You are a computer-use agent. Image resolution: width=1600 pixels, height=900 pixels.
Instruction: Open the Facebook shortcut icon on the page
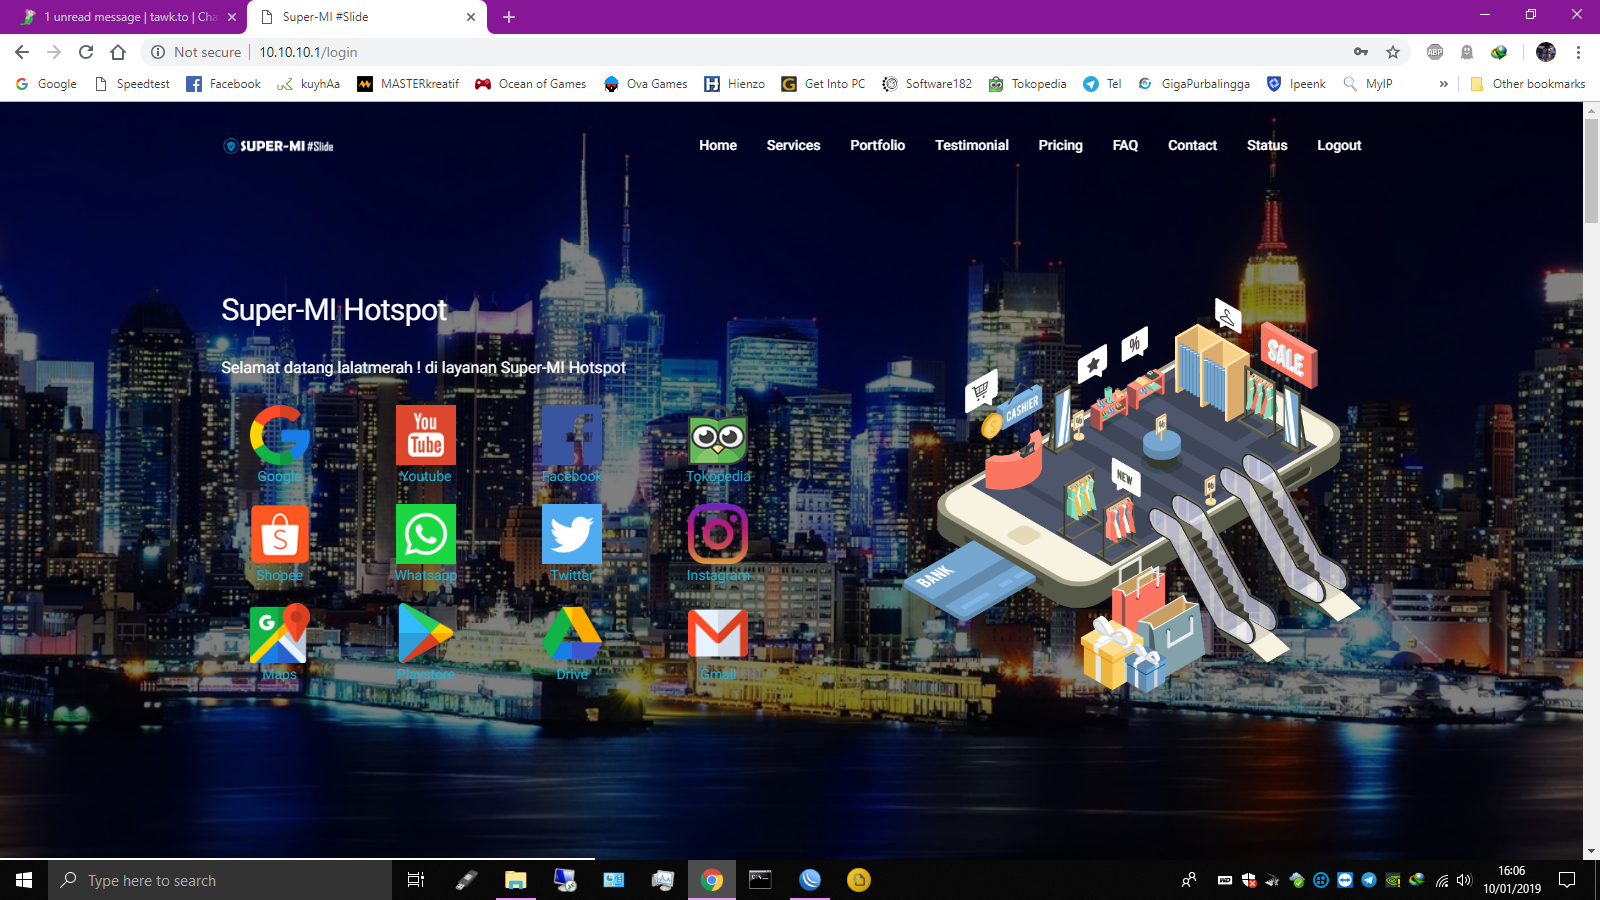(572, 435)
